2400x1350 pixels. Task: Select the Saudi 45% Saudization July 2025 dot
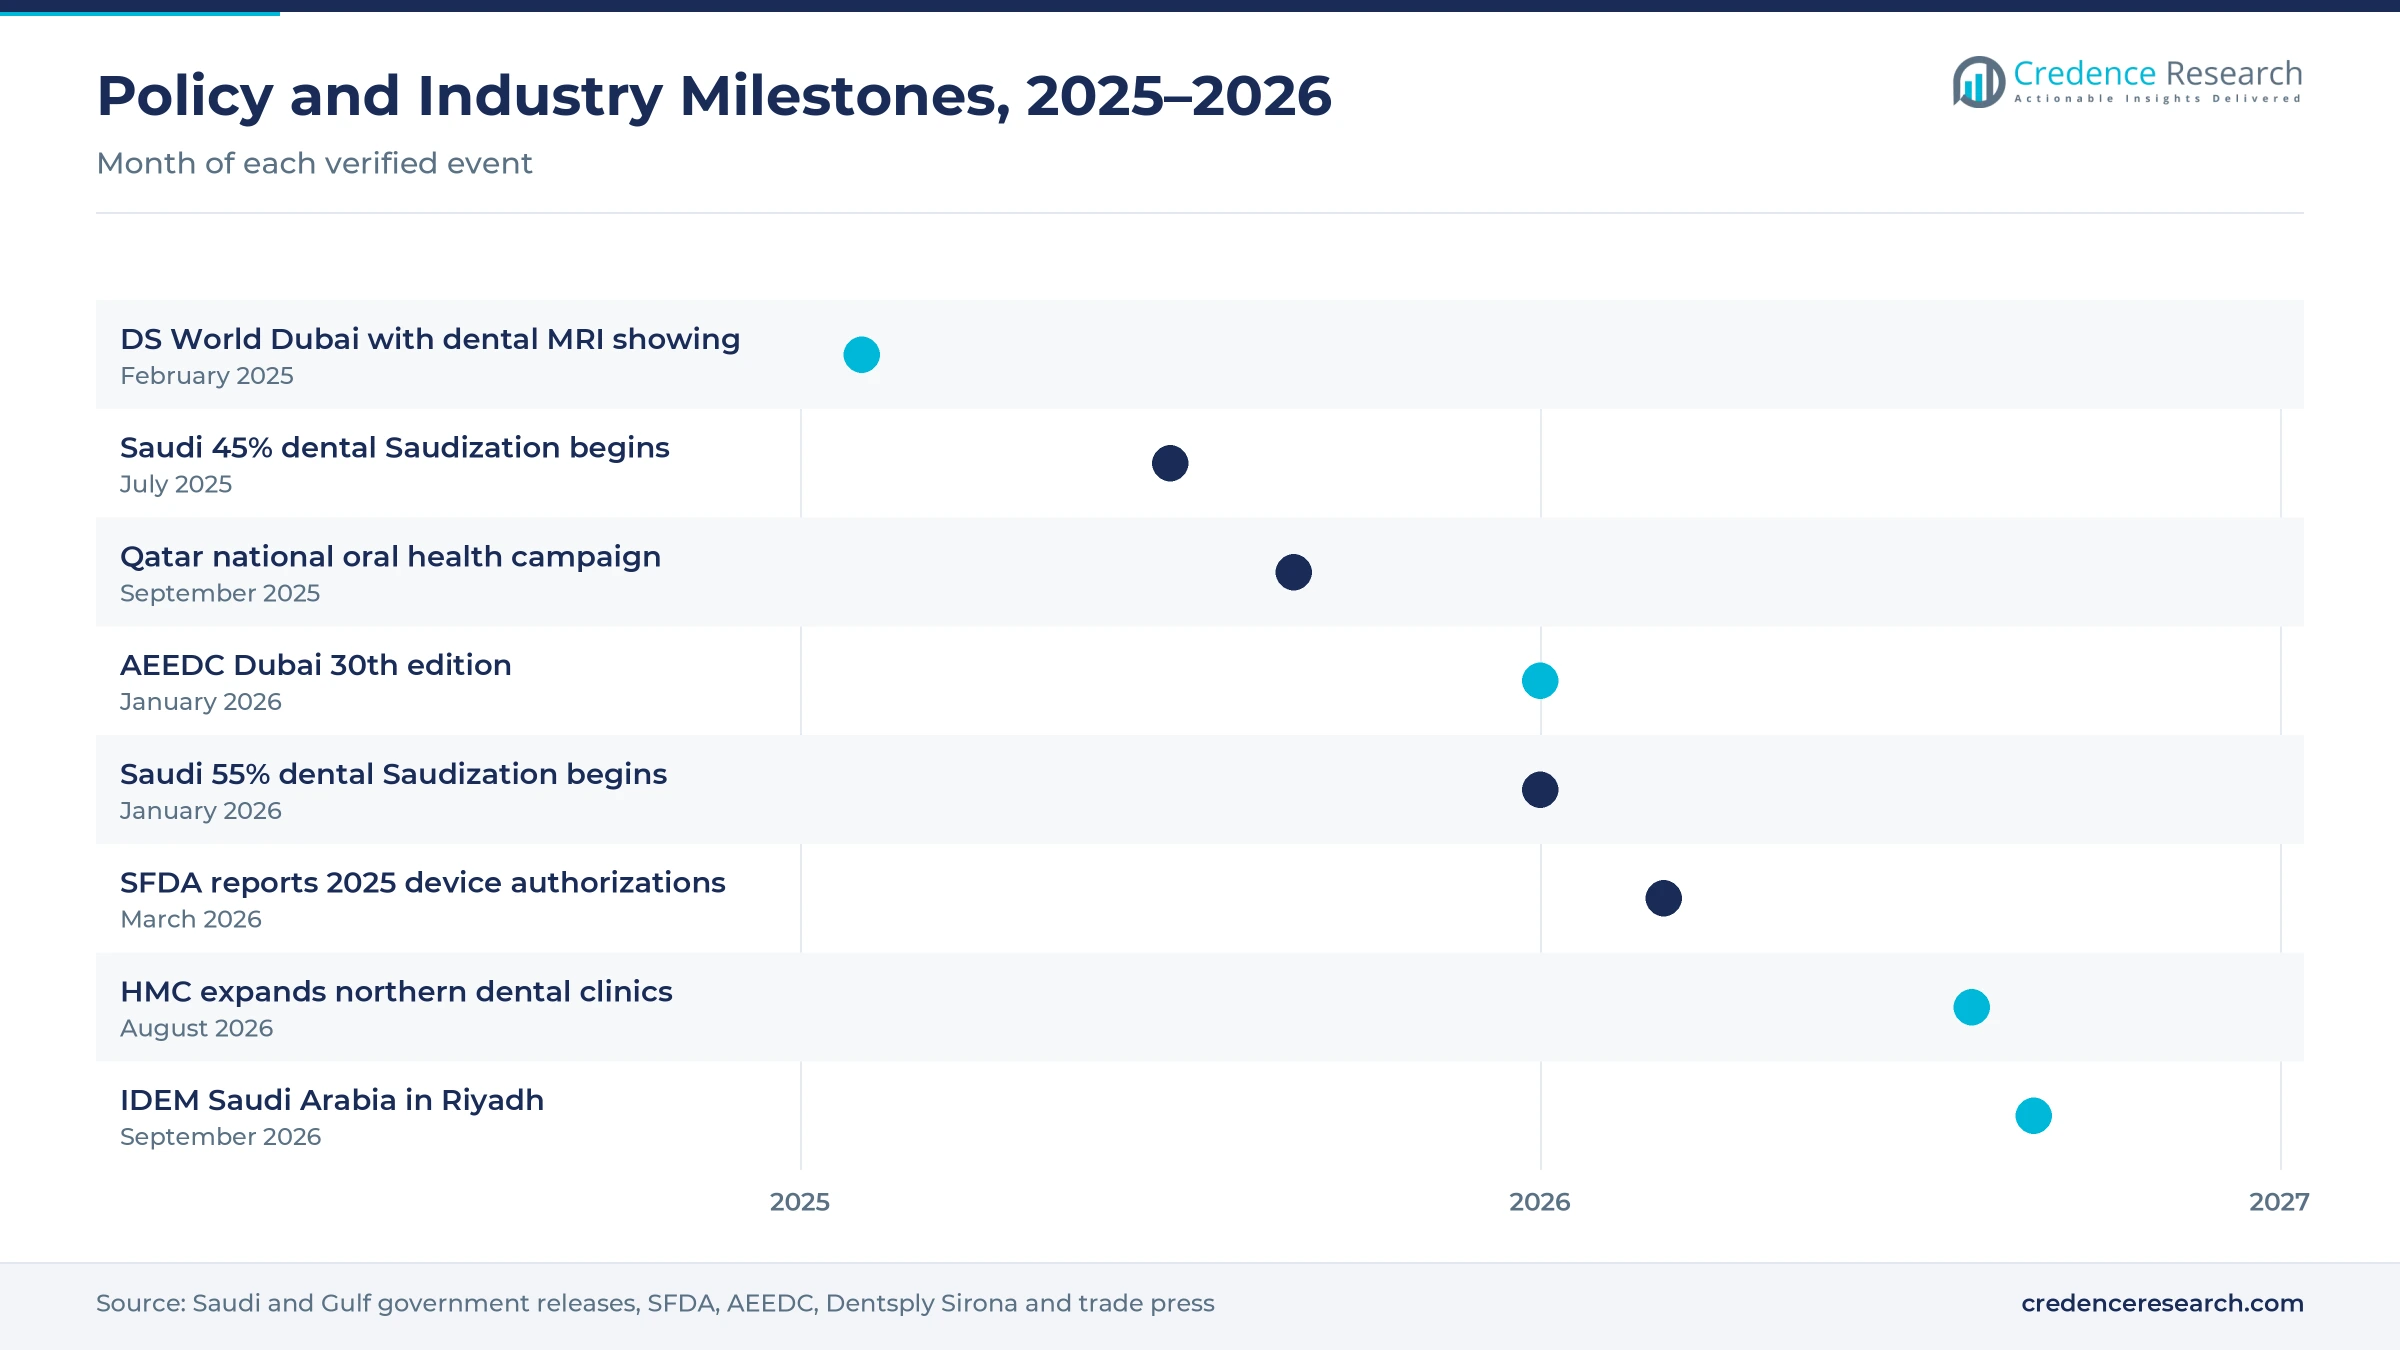[1170, 463]
